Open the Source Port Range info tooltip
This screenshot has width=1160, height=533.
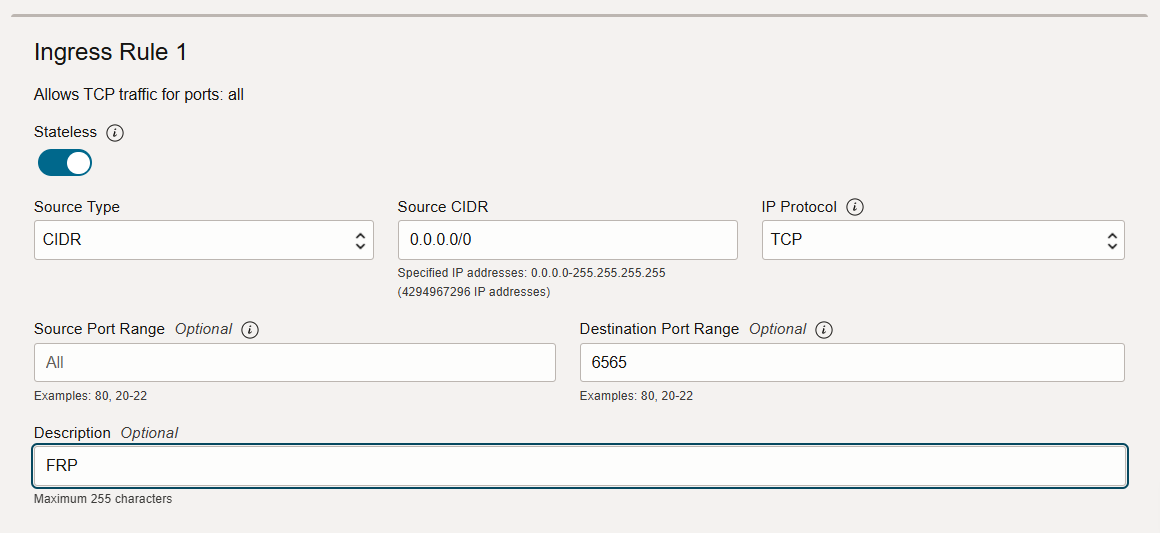click(x=250, y=330)
